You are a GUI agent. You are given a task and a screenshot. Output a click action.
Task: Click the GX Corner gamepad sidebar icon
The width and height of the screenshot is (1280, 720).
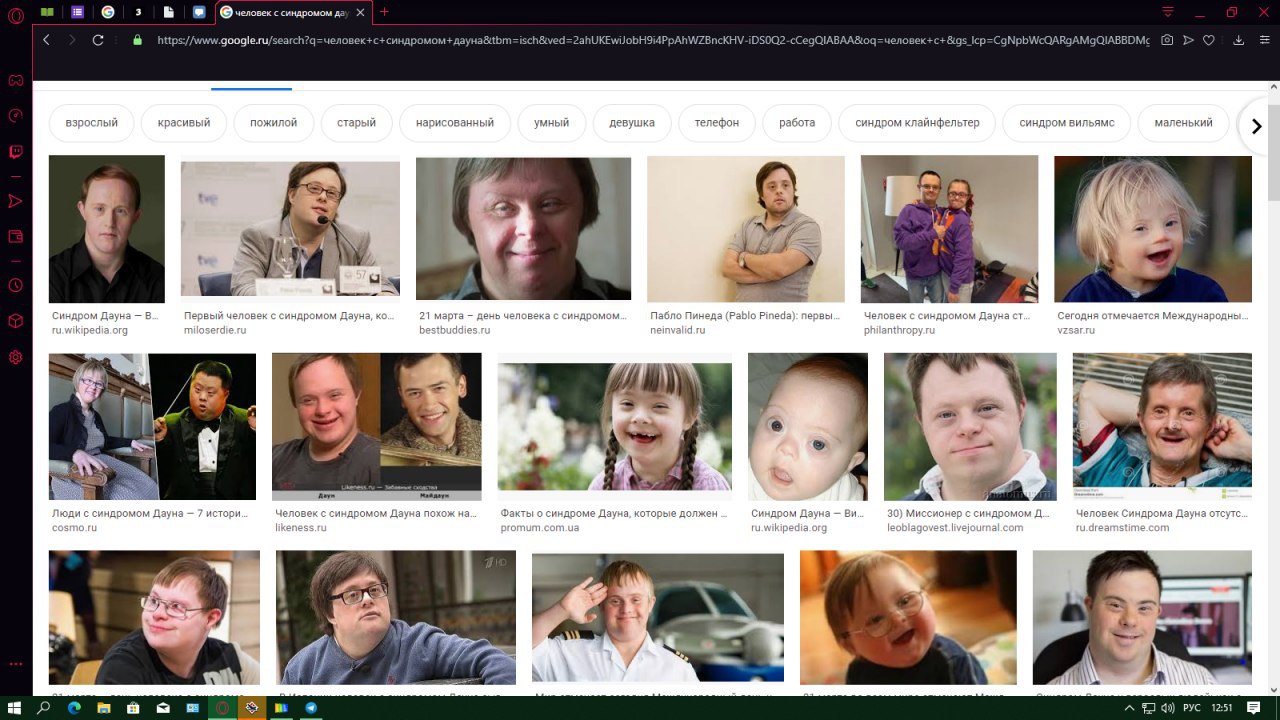tap(15, 80)
